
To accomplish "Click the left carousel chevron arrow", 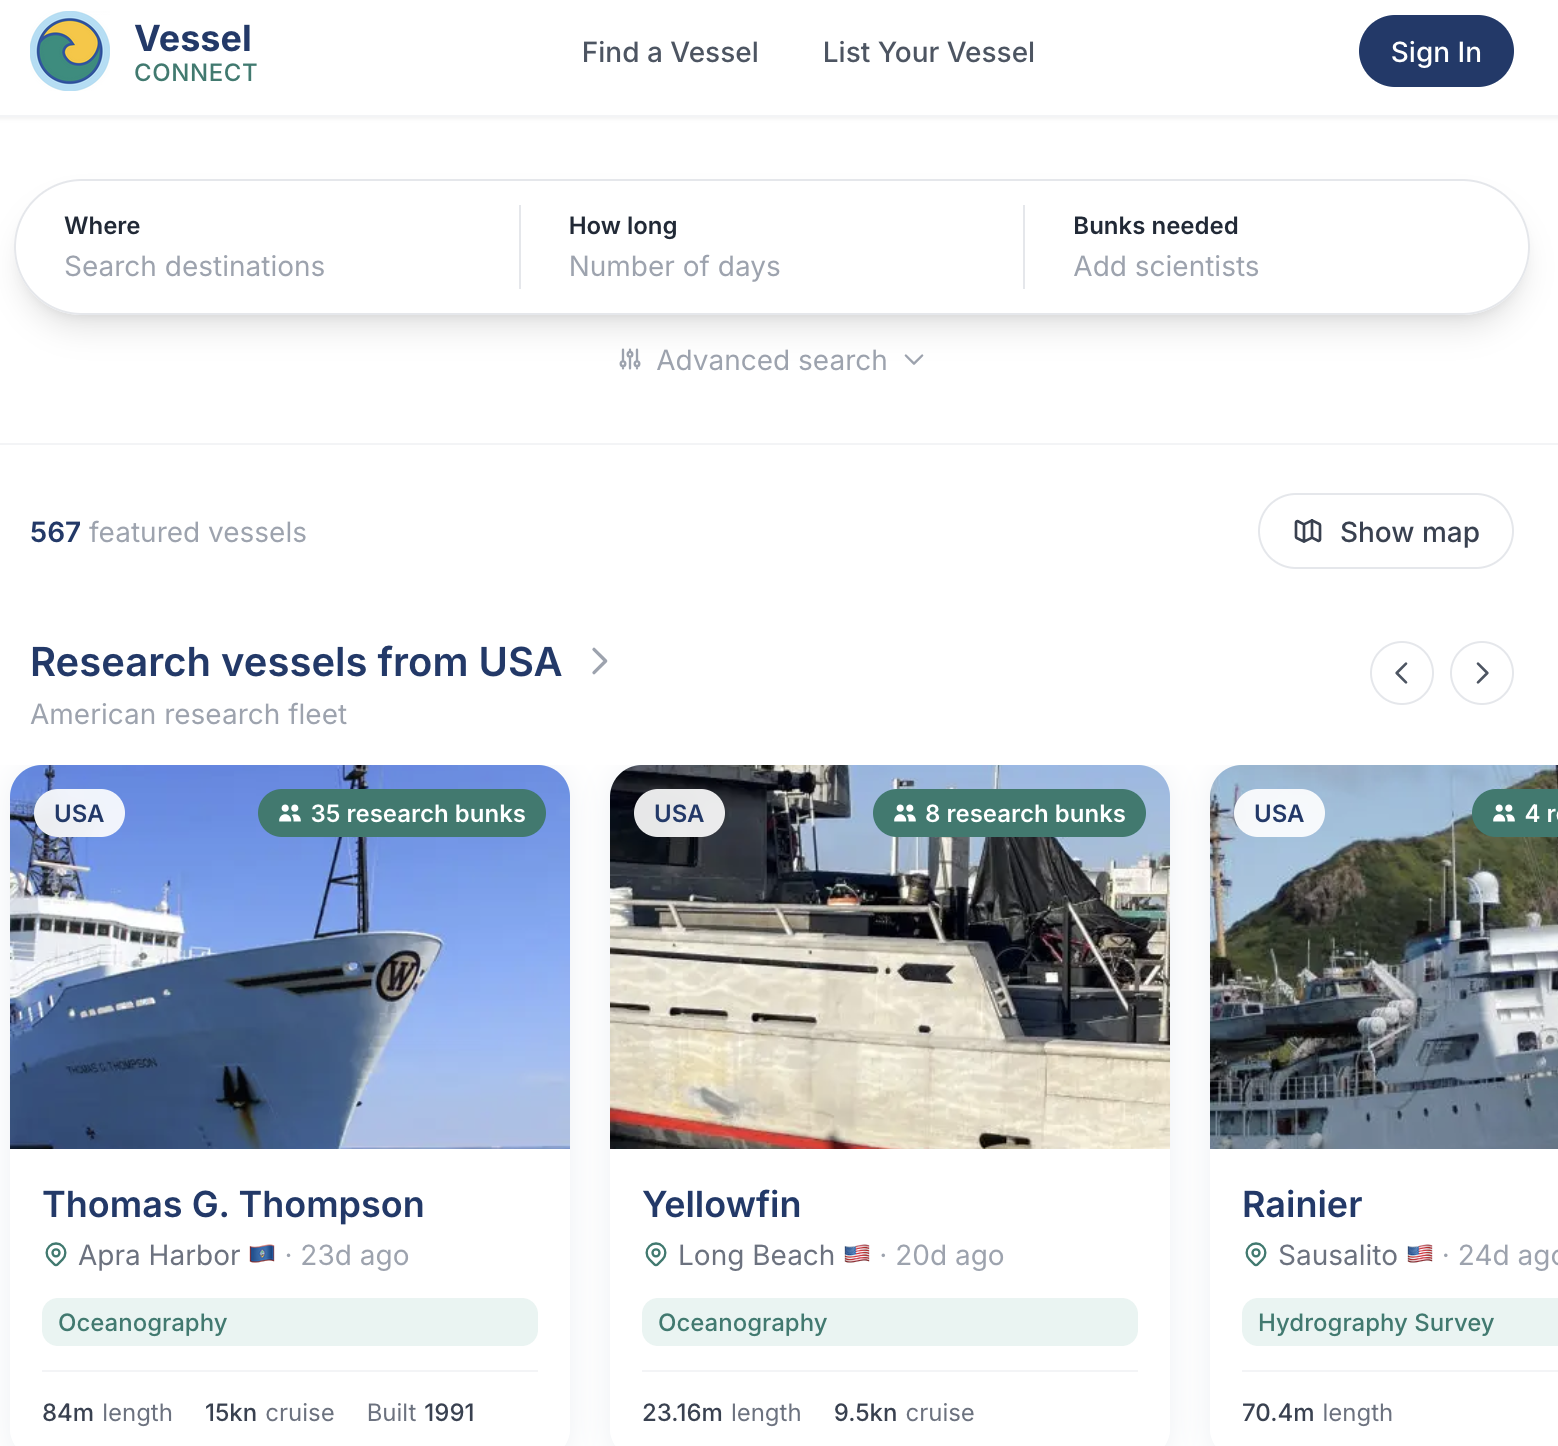I will (x=1402, y=673).
